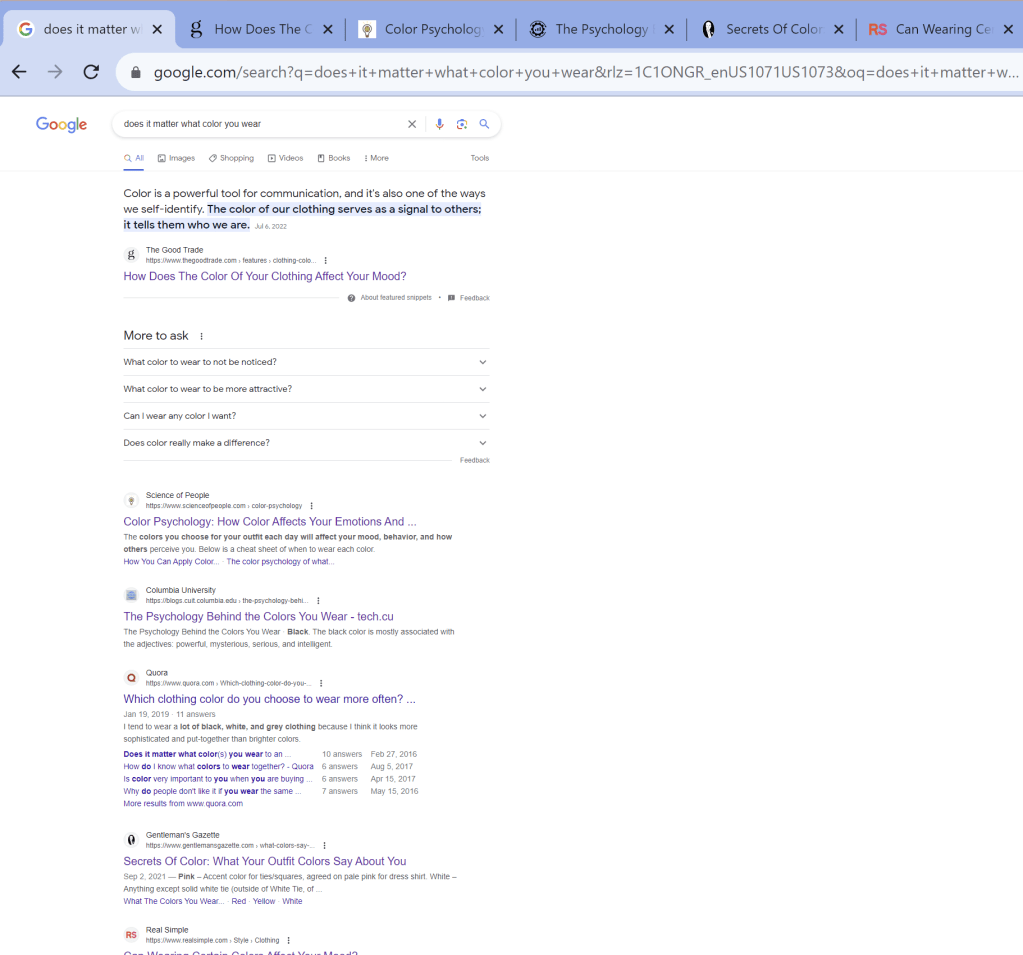Click the magnifying glass search icon
1023x955 pixels.
click(484, 124)
